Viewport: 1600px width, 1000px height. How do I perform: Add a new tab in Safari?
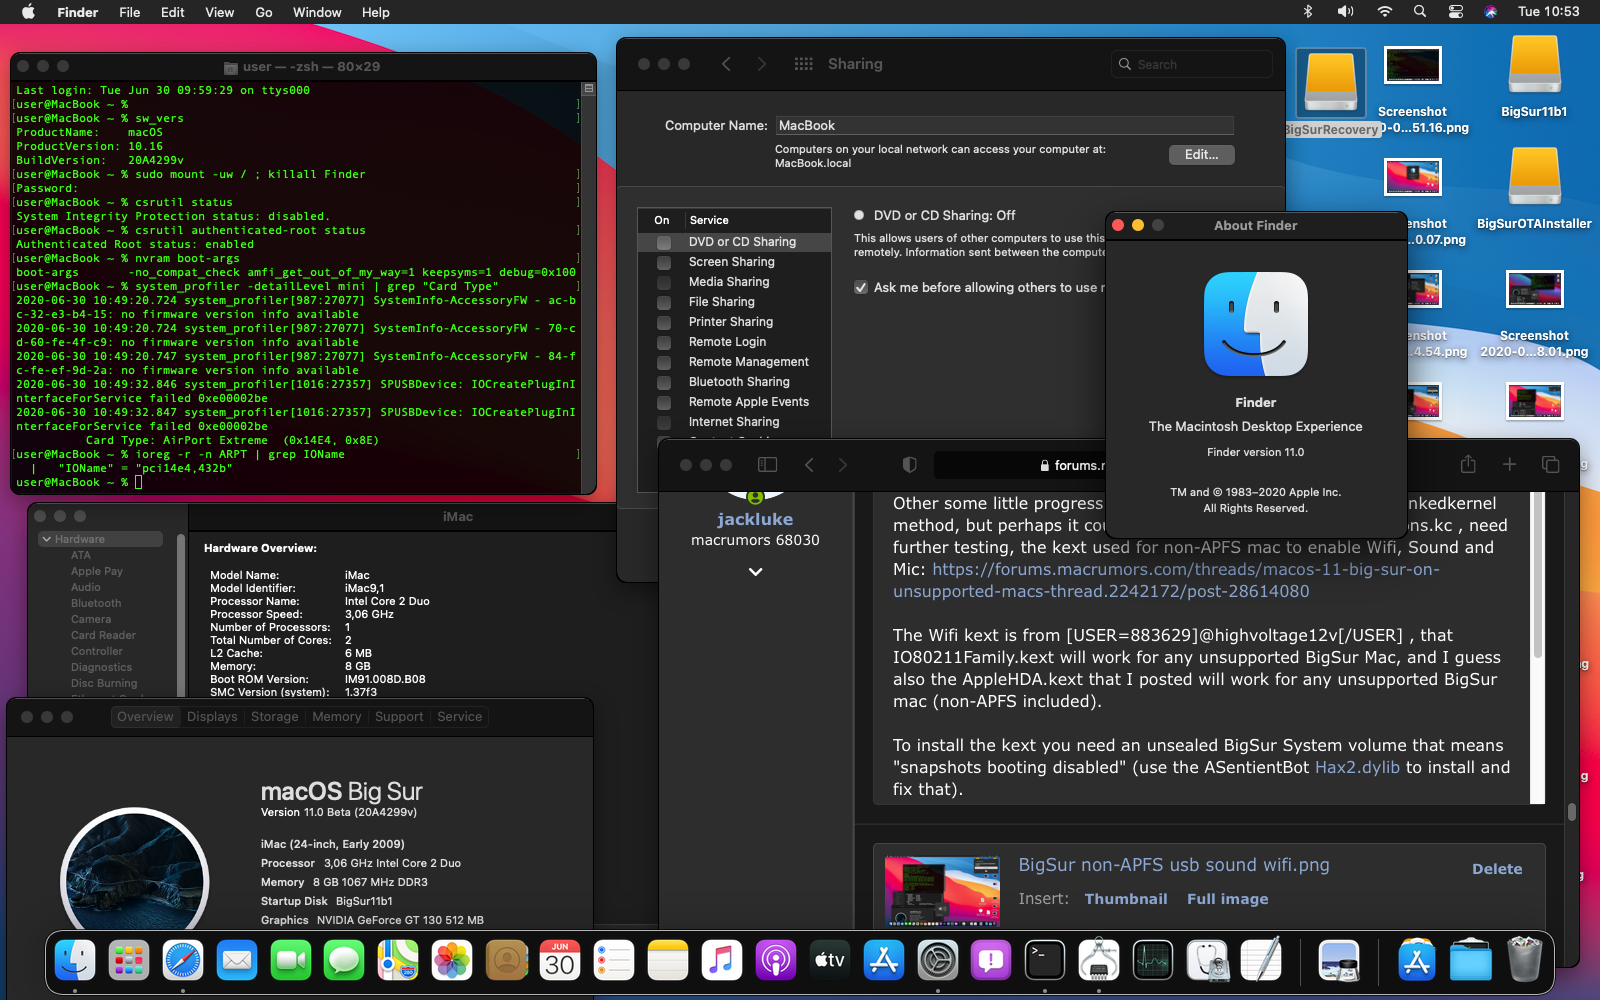pyautogui.click(x=1509, y=464)
